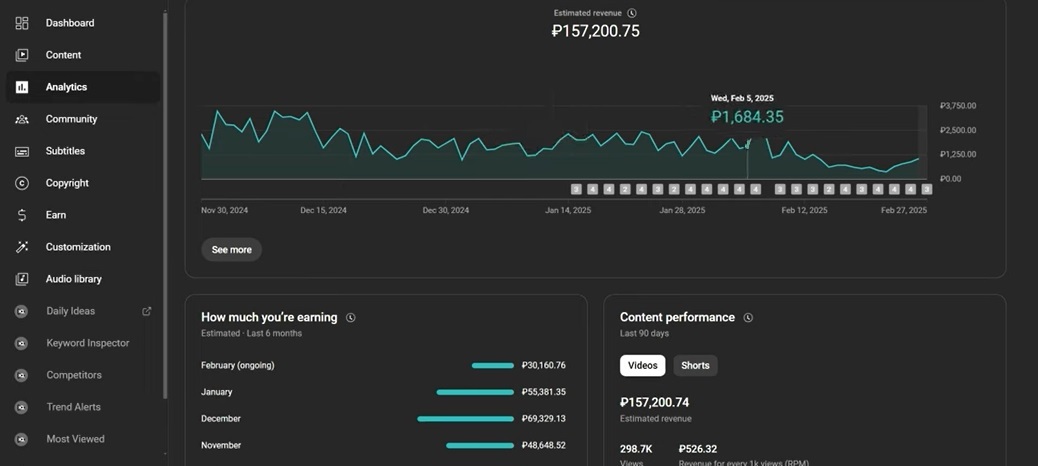Click the Copyright circle-C icon
The image size is (1038, 466).
tap(22, 183)
